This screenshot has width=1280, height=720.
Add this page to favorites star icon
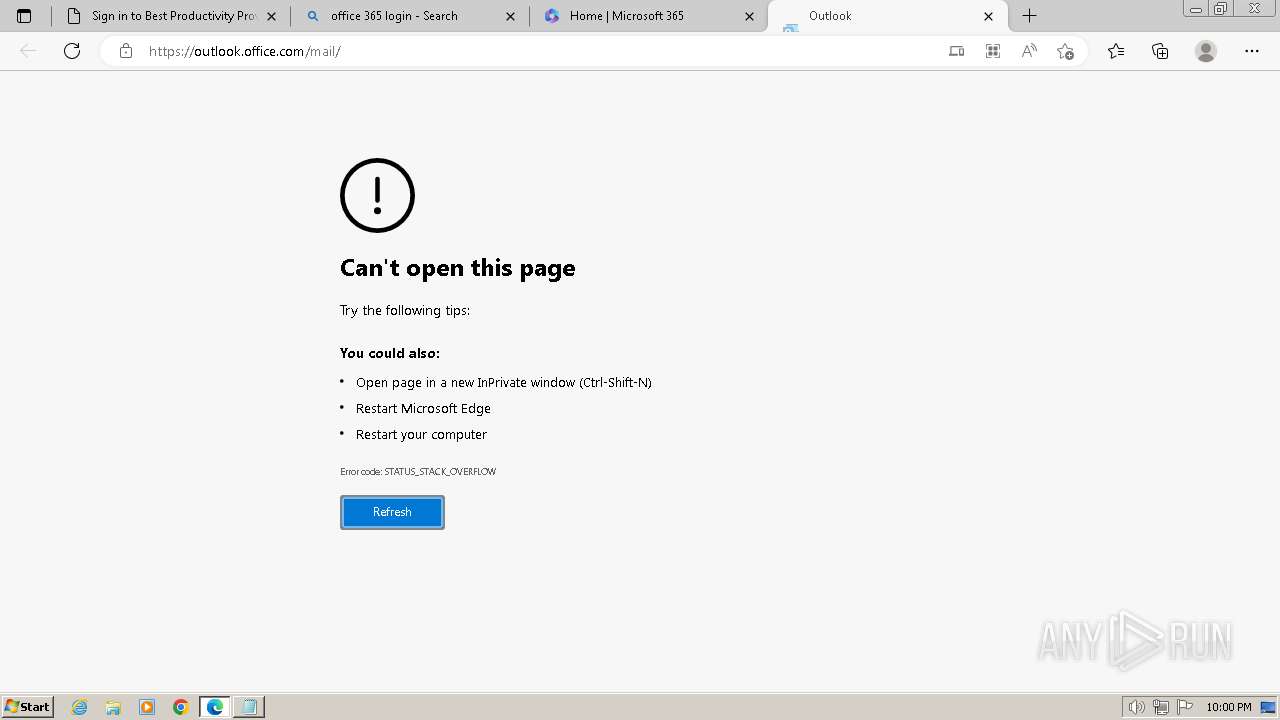1065,51
